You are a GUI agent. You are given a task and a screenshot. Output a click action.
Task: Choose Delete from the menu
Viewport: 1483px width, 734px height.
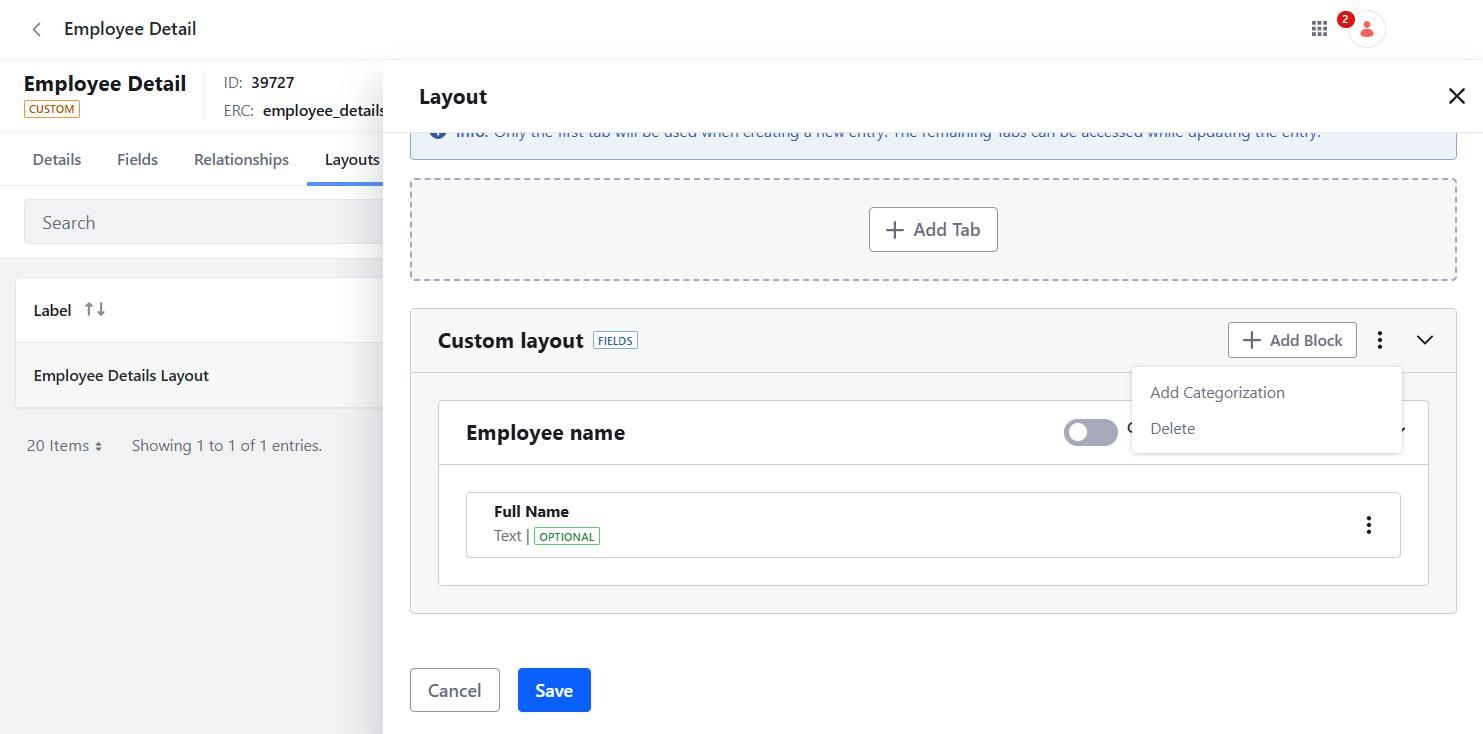1172,428
